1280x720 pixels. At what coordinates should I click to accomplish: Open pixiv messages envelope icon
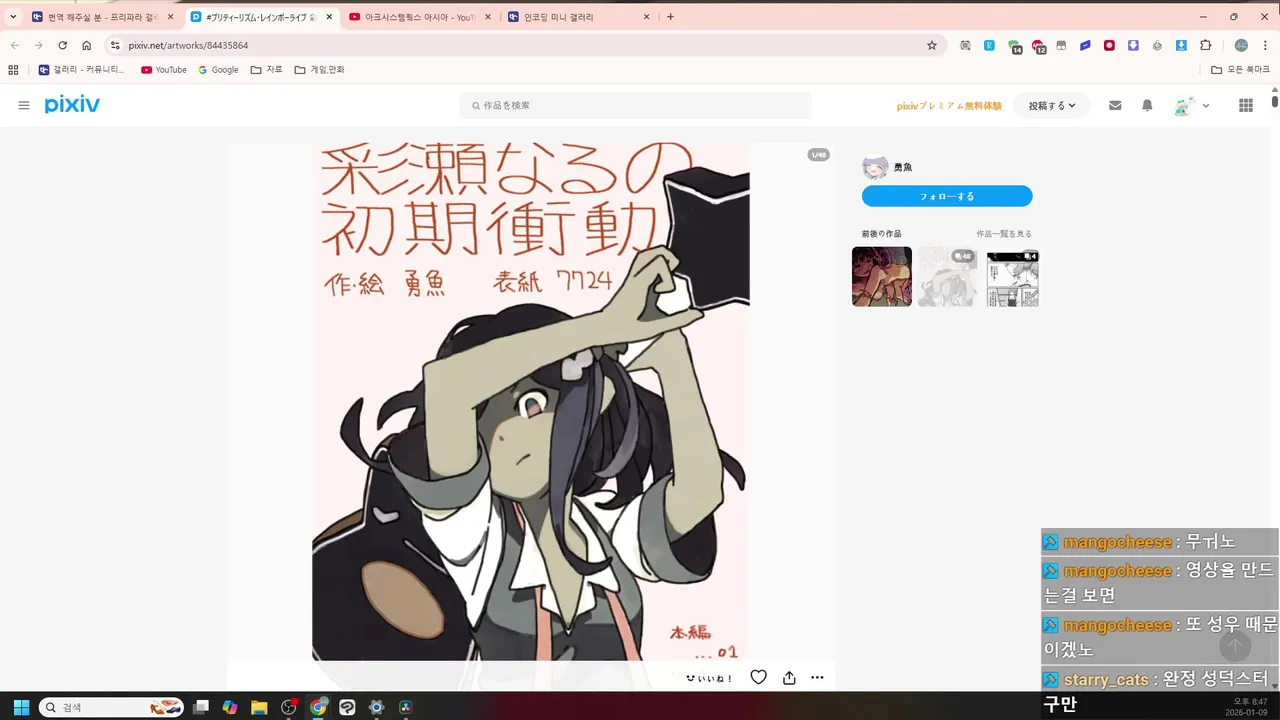(x=1115, y=105)
